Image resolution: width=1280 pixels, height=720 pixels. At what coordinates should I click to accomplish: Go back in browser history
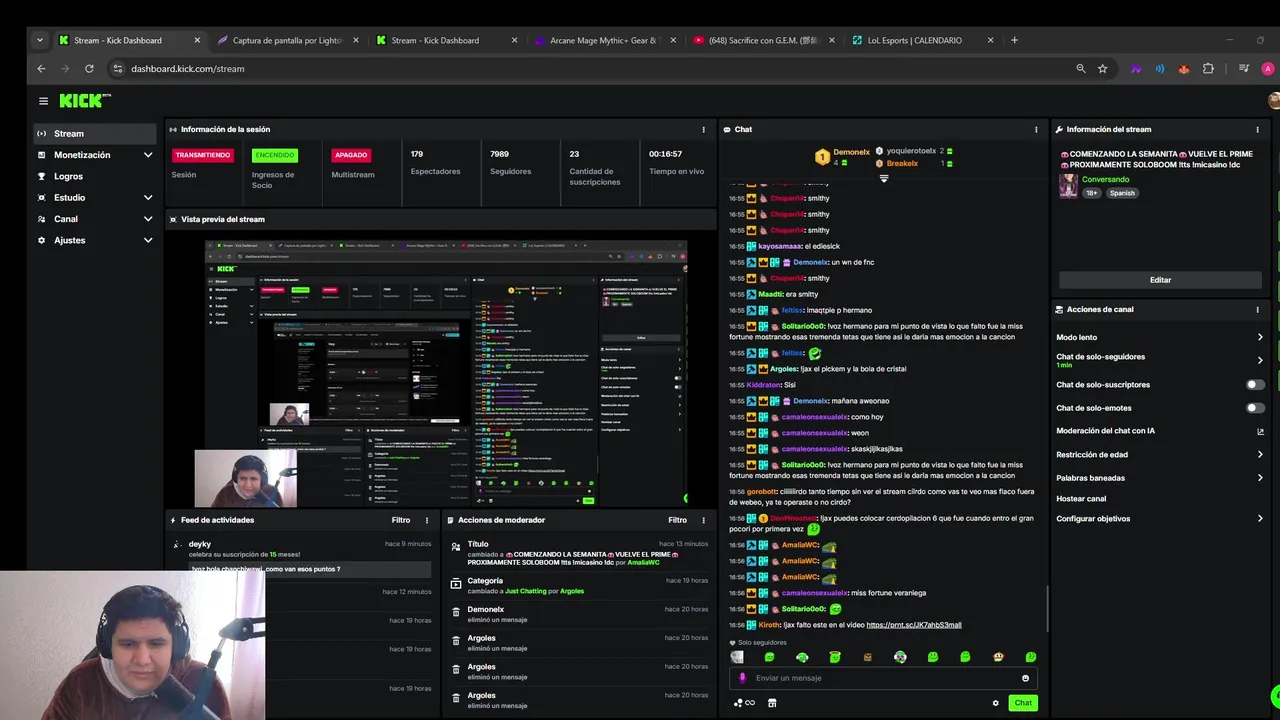(41, 69)
